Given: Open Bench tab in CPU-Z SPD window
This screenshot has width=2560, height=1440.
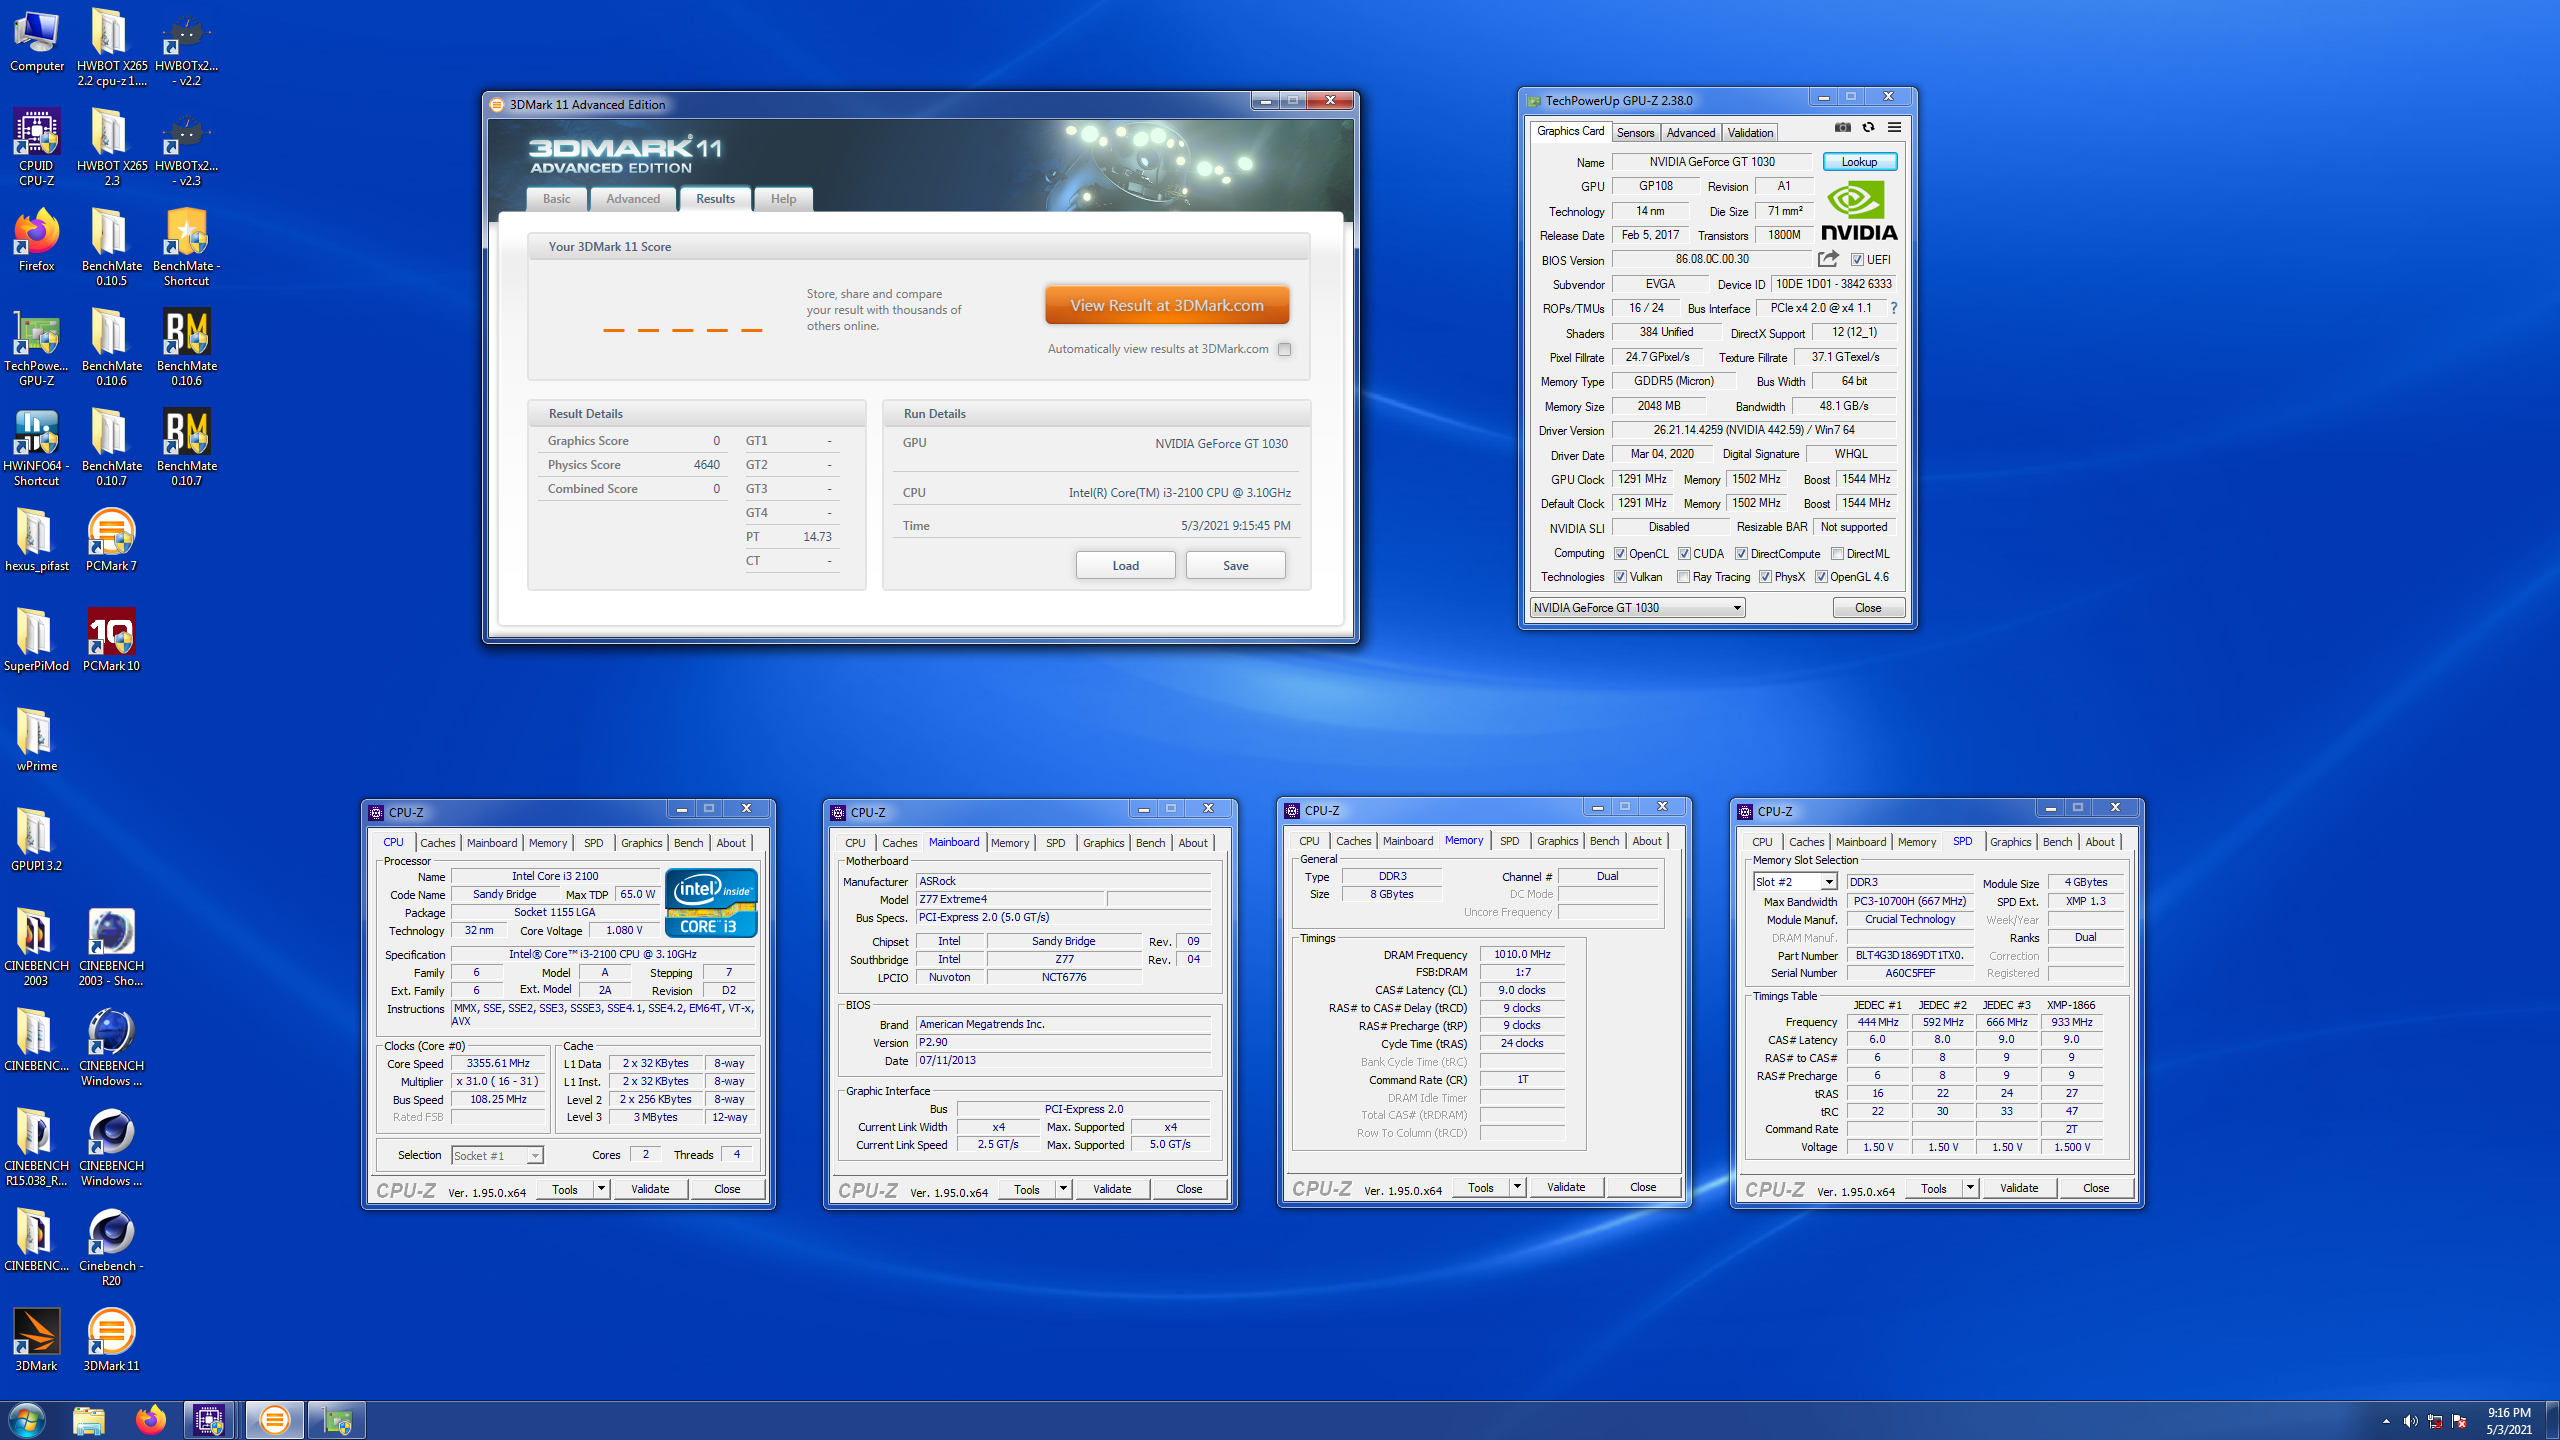Looking at the screenshot, I should click(x=2057, y=842).
